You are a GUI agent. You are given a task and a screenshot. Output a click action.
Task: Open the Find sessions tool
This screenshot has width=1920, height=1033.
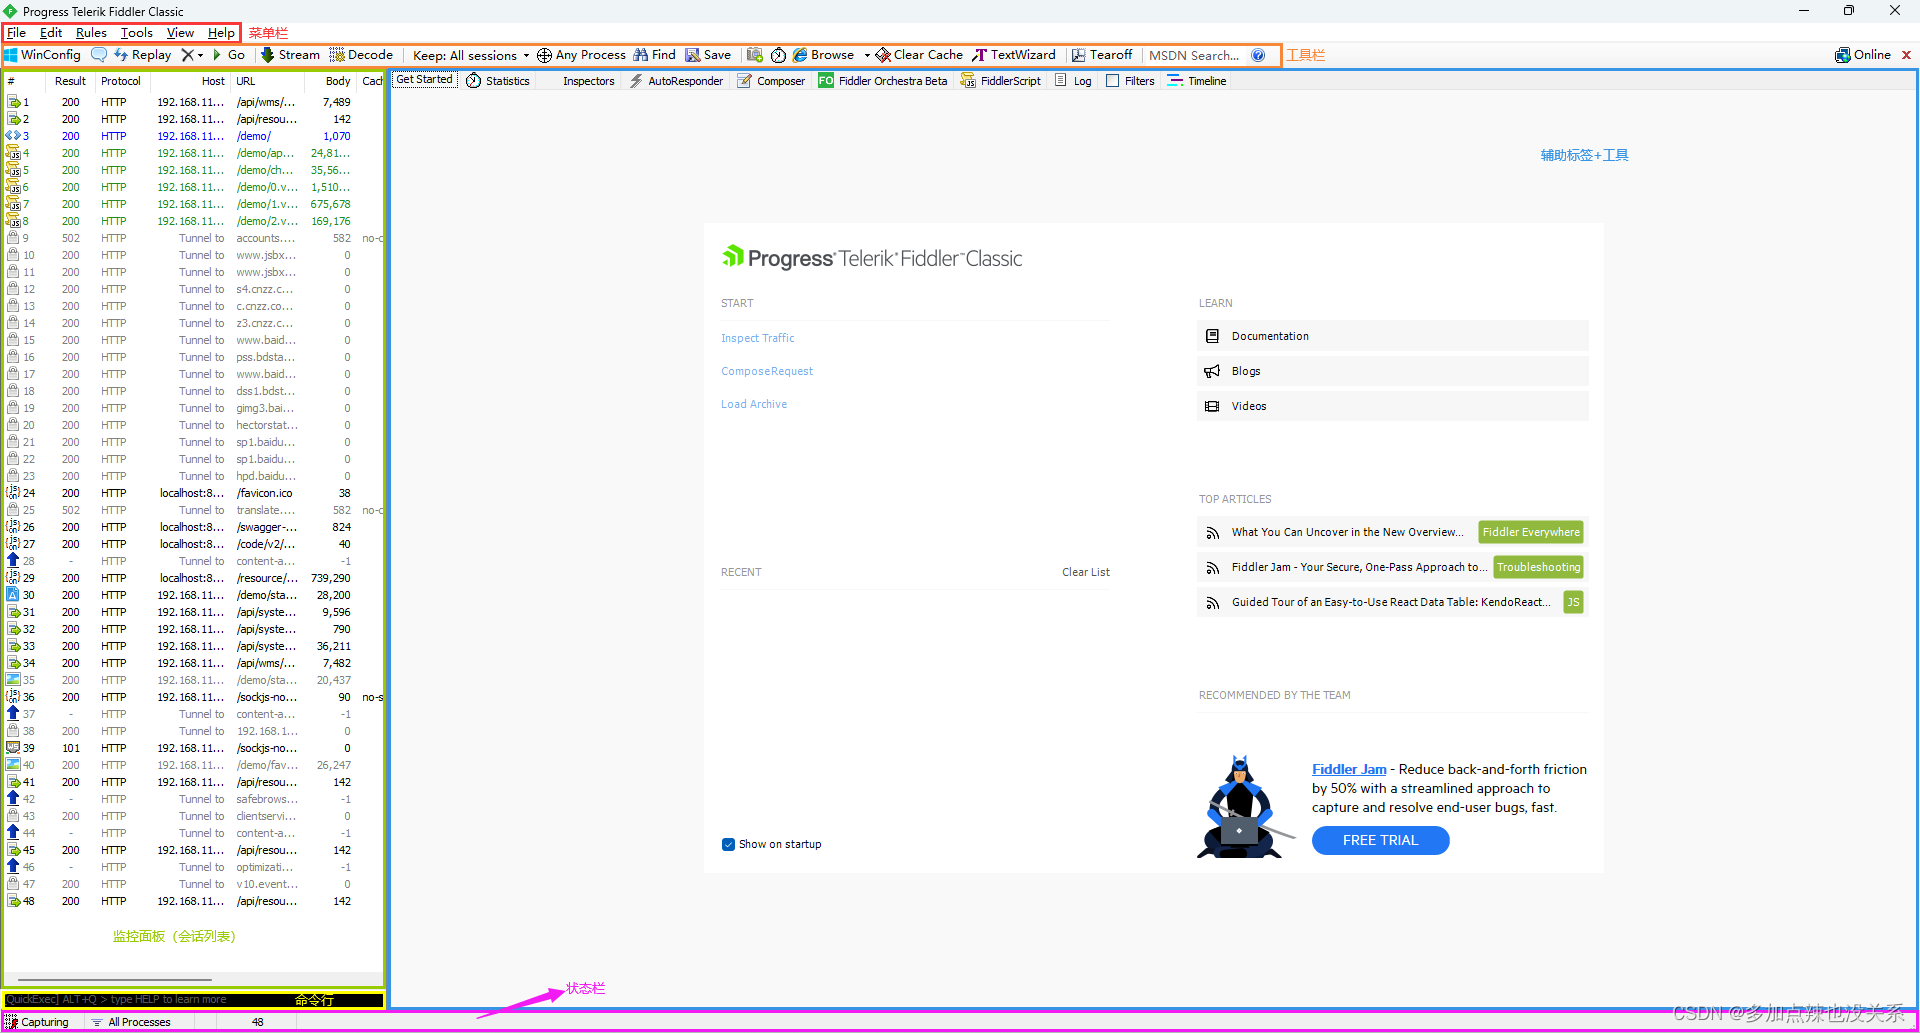pos(655,55)
